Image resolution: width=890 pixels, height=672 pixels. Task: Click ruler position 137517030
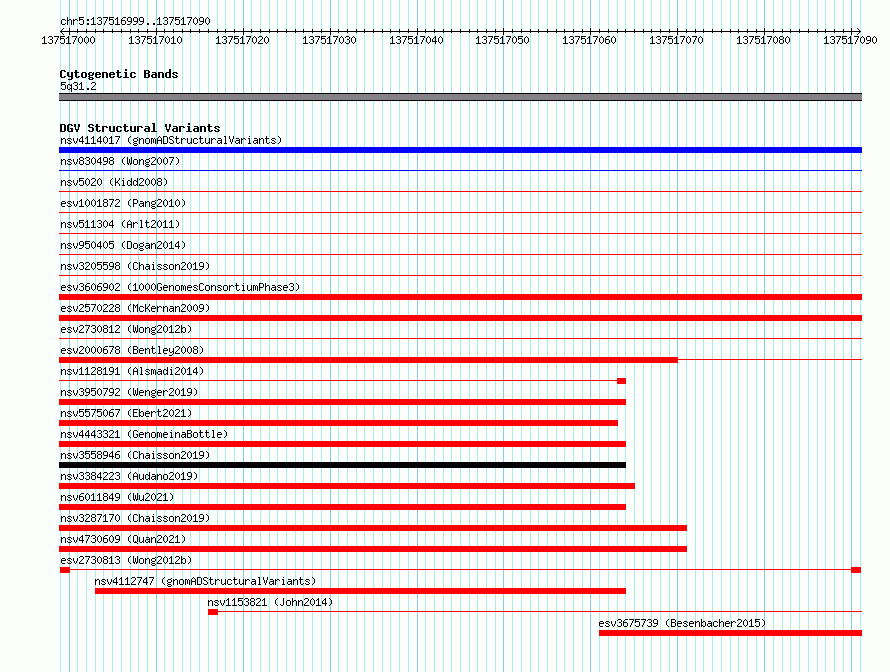click(329, 40)
